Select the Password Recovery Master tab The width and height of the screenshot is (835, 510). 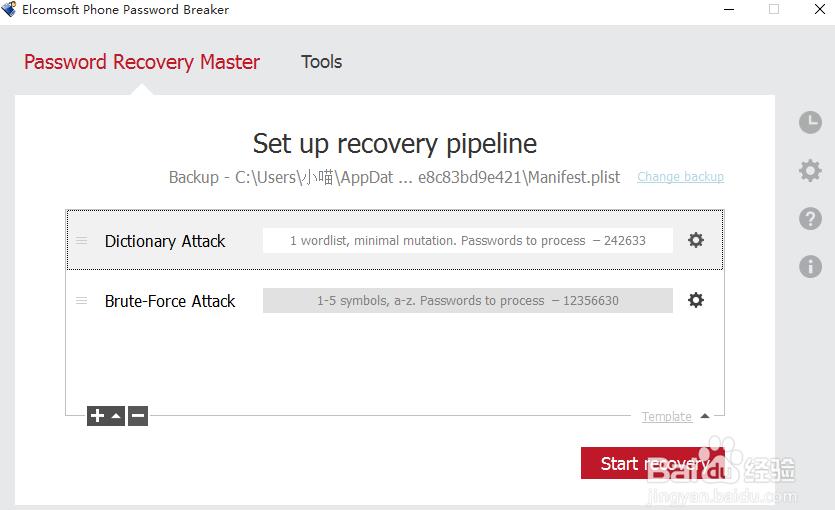tap(142, 62)
